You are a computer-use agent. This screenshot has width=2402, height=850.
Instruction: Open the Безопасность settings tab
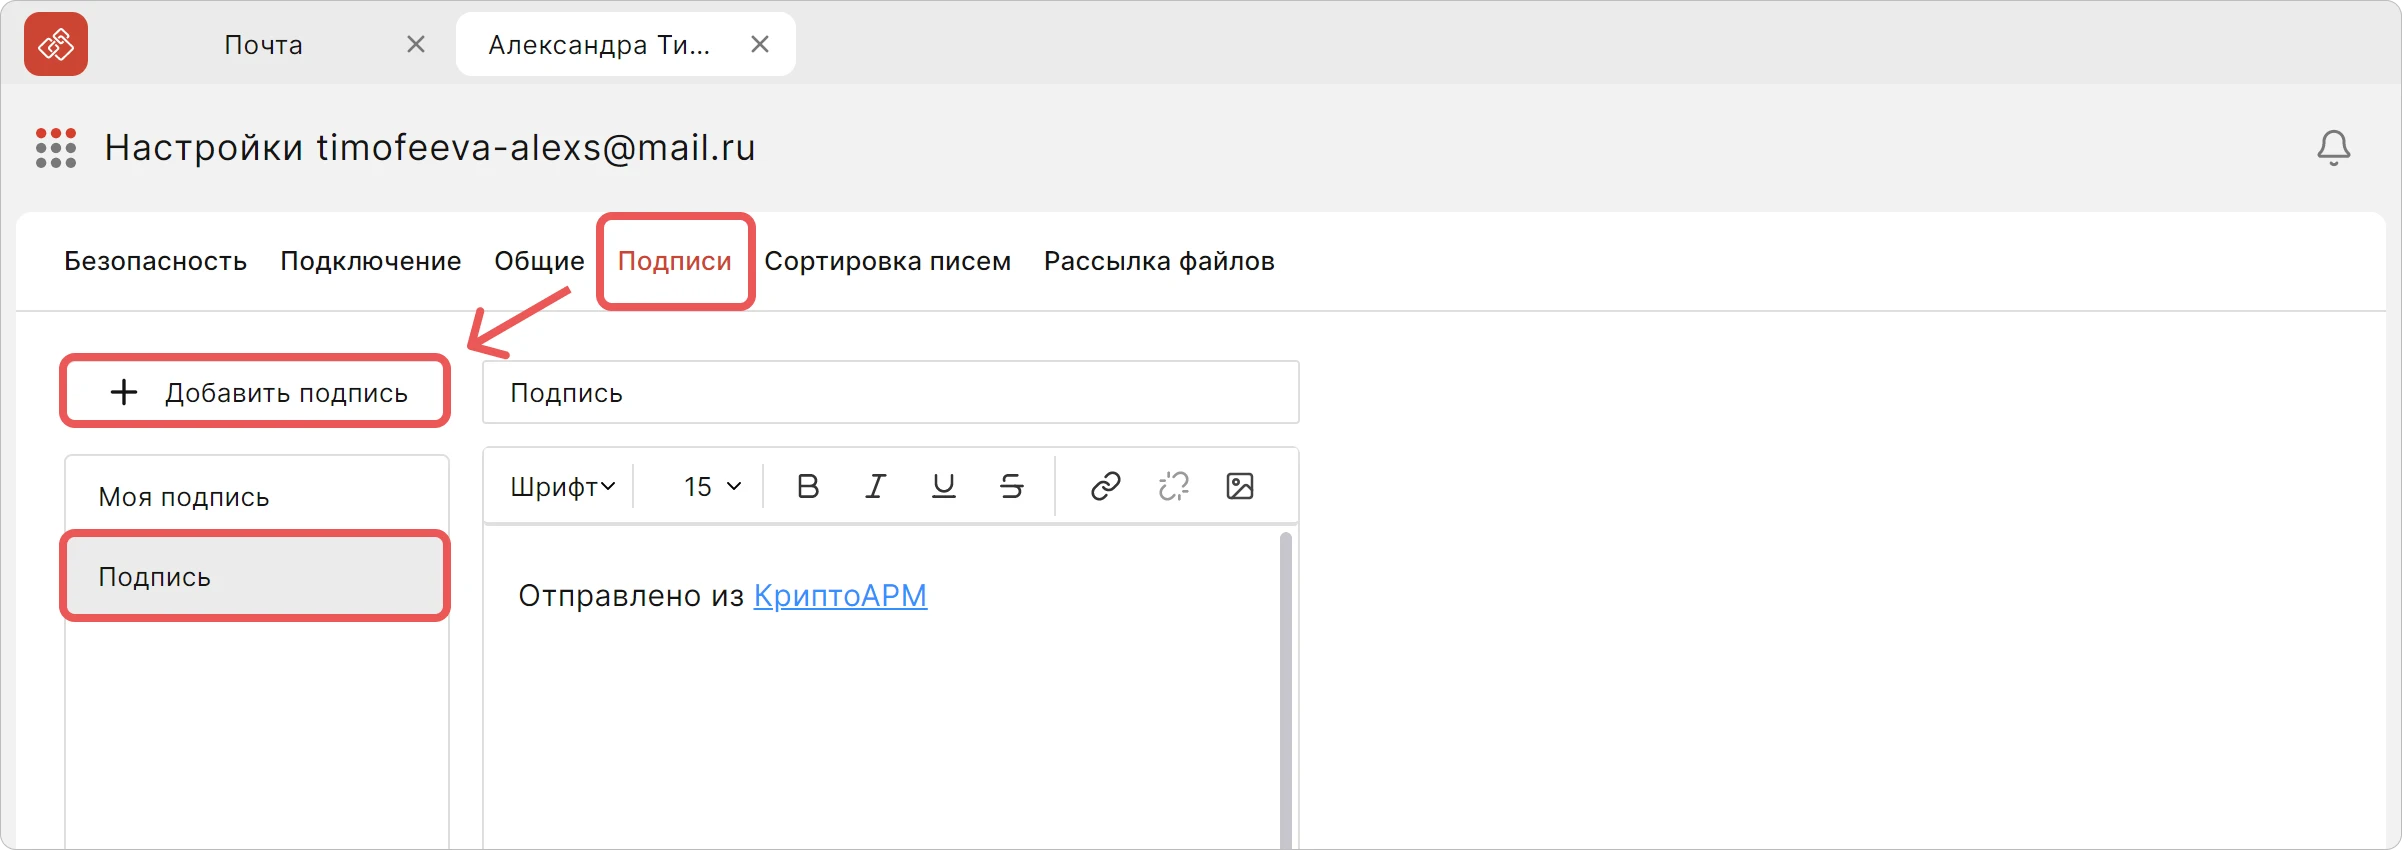tap(155, 261)
